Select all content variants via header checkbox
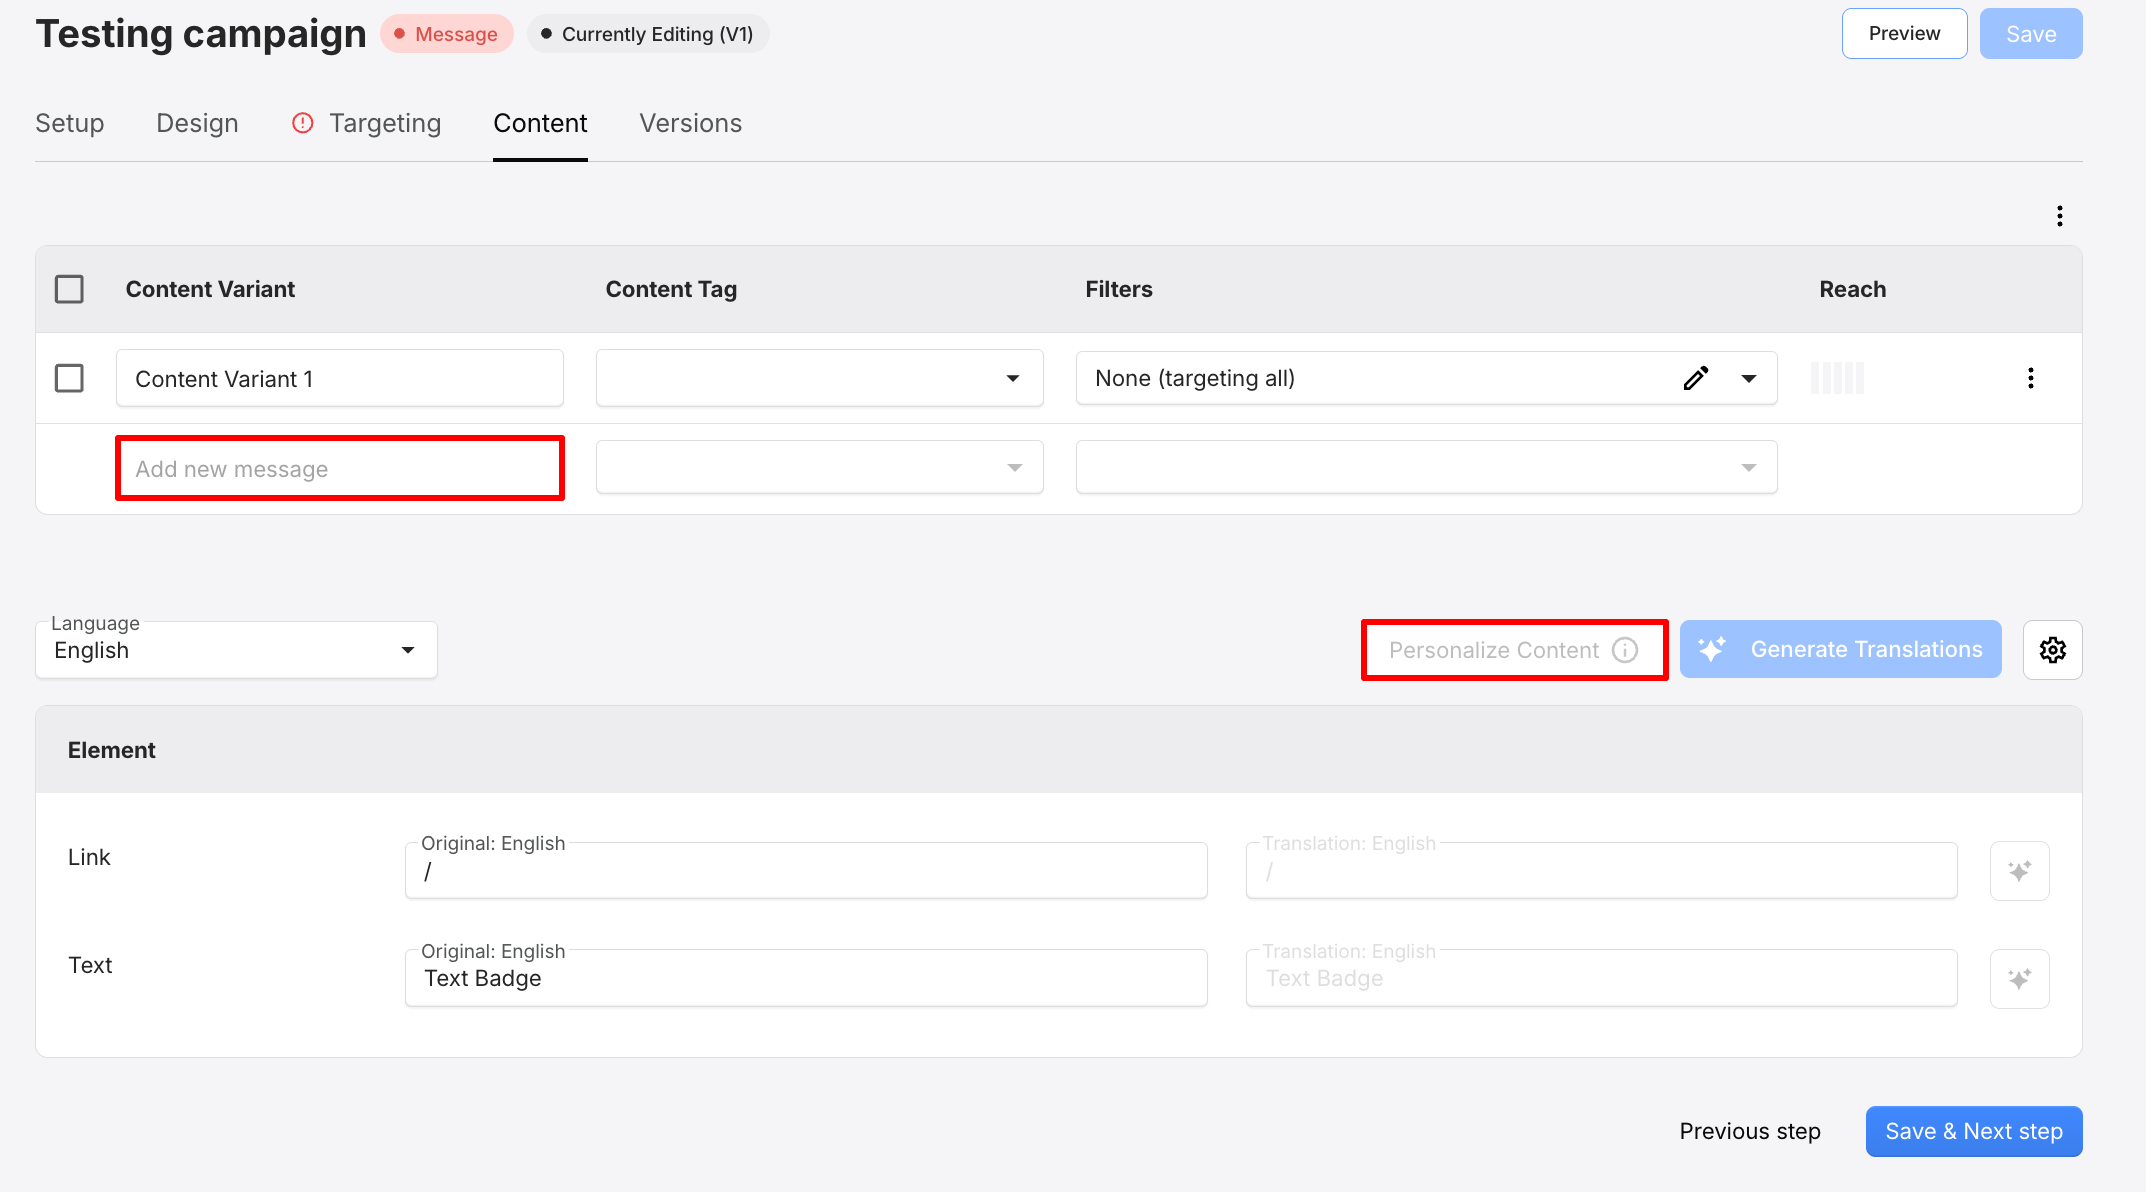This screenshot has width=2146, height=1192. (70, 289)
